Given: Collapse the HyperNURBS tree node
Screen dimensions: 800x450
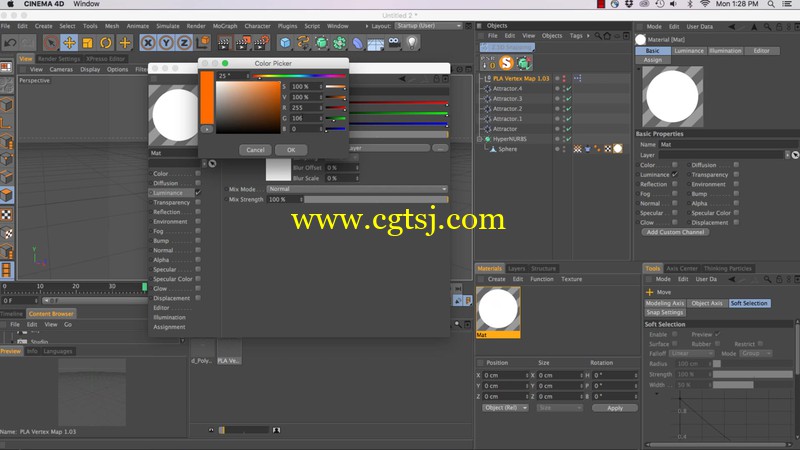Looking at the screenshot, I should point(480,139).
